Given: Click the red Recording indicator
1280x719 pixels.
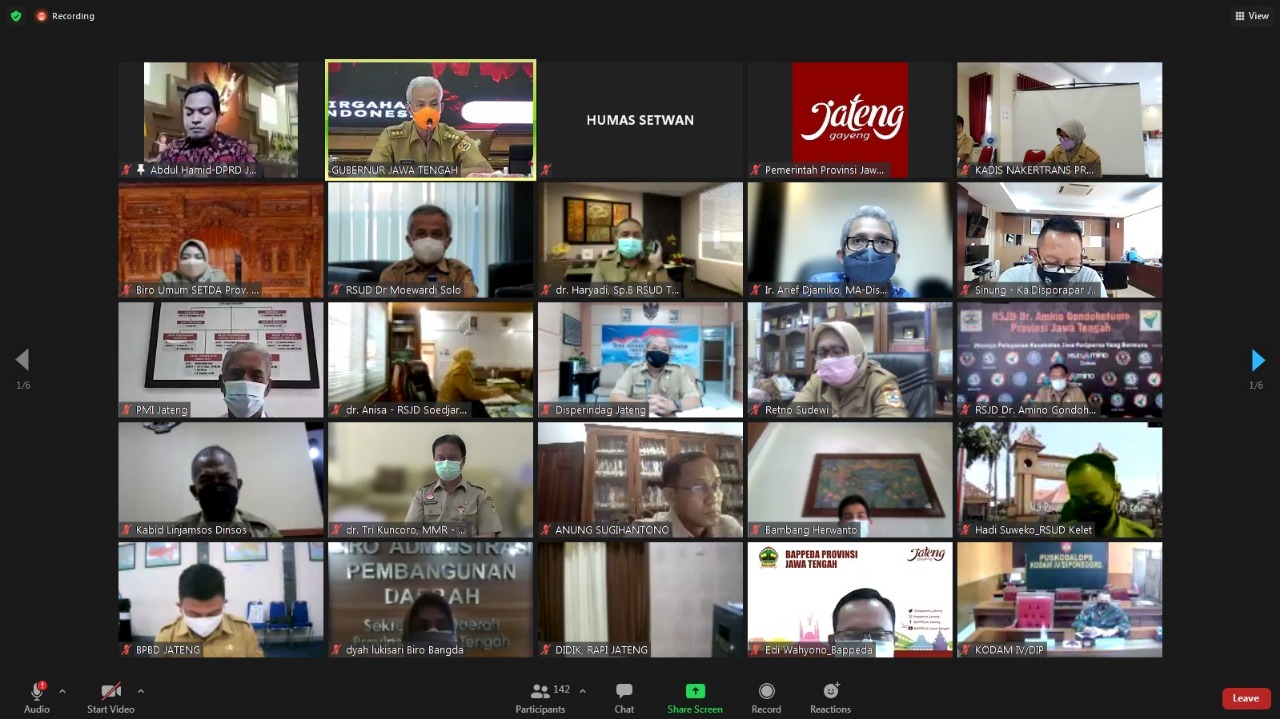Looking at the screenshot, I should point(66,16).
